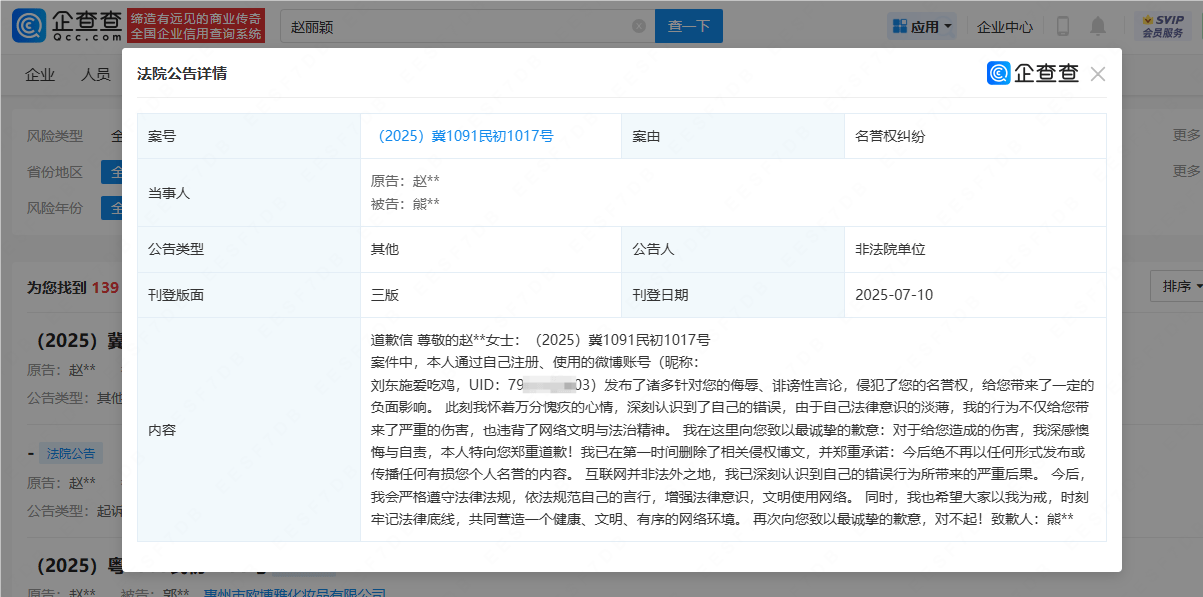
Task: Expand 更多 in the 省份地区 row
Action: (x=1187, y=171)
